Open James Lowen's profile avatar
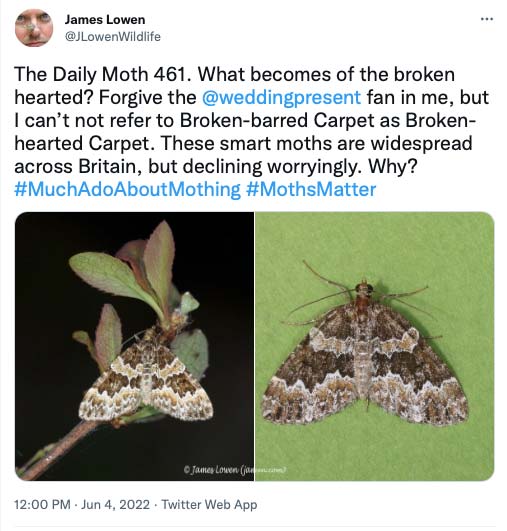The height and width of the screenshot is (531, 507). click(x=34, y=28)
